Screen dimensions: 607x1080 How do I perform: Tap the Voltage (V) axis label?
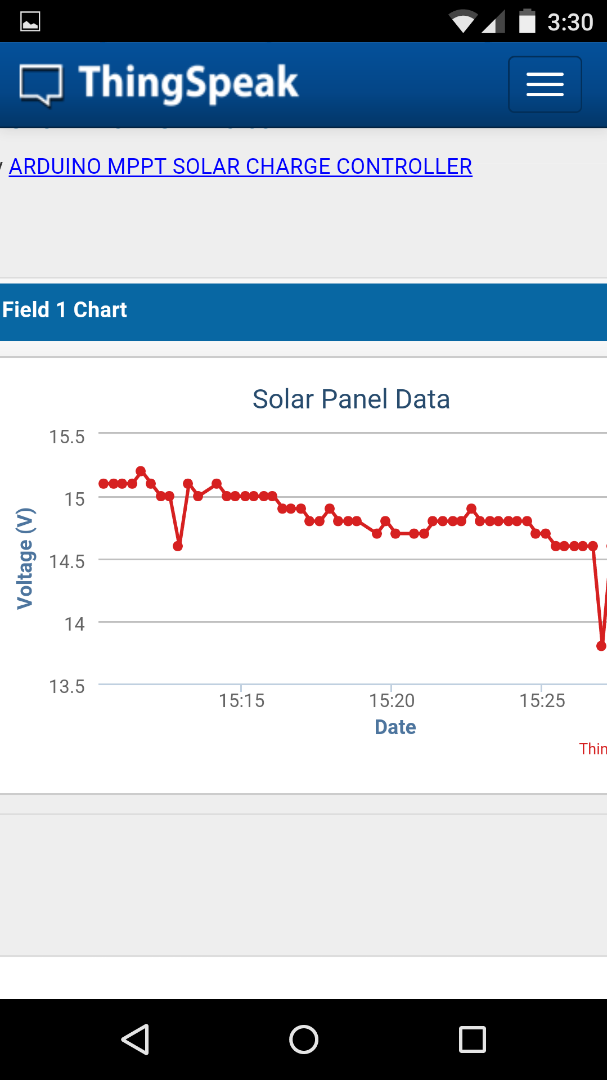[26, 558]
